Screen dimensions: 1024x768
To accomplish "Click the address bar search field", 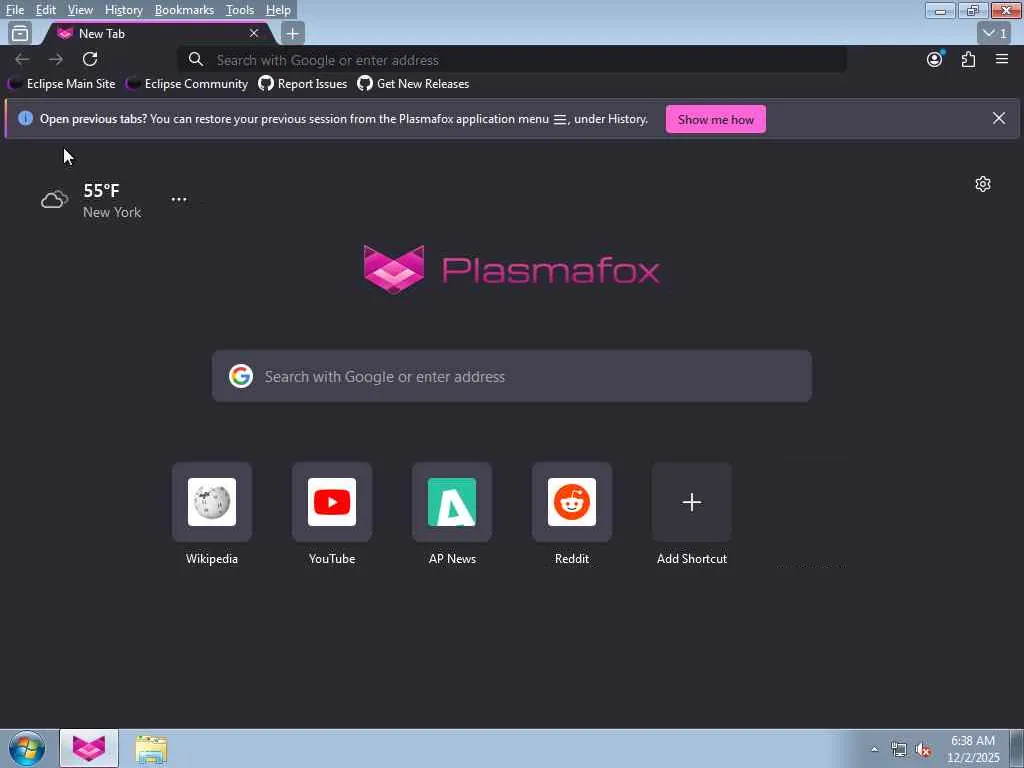I will [x=513, y=60].
